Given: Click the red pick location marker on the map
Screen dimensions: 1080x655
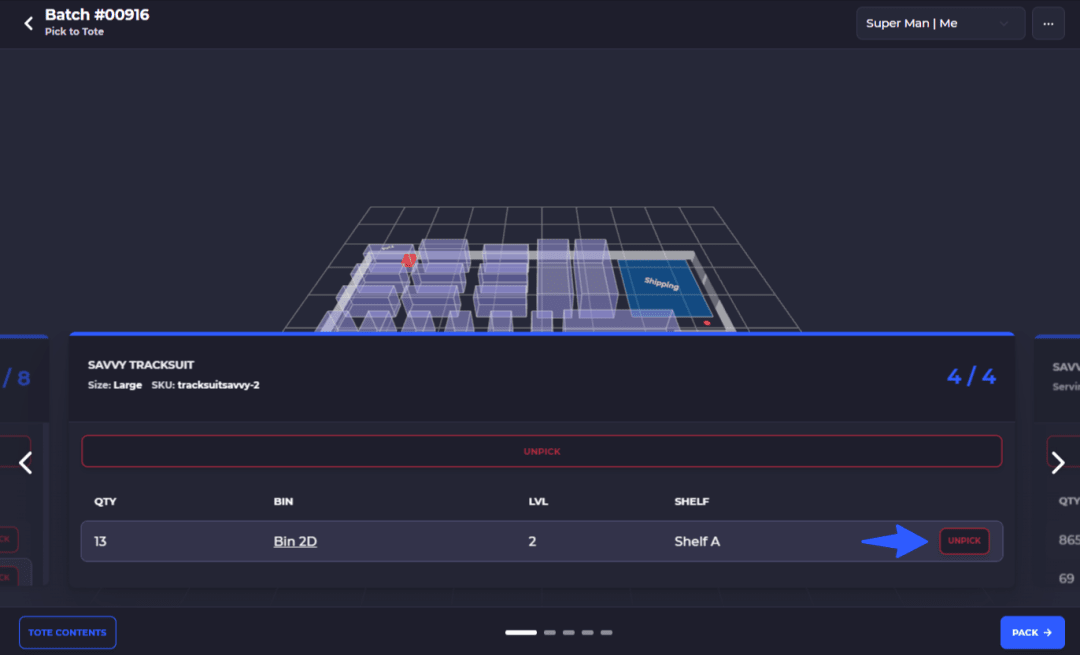Looking at the screenshot, I should click(408, 260).
